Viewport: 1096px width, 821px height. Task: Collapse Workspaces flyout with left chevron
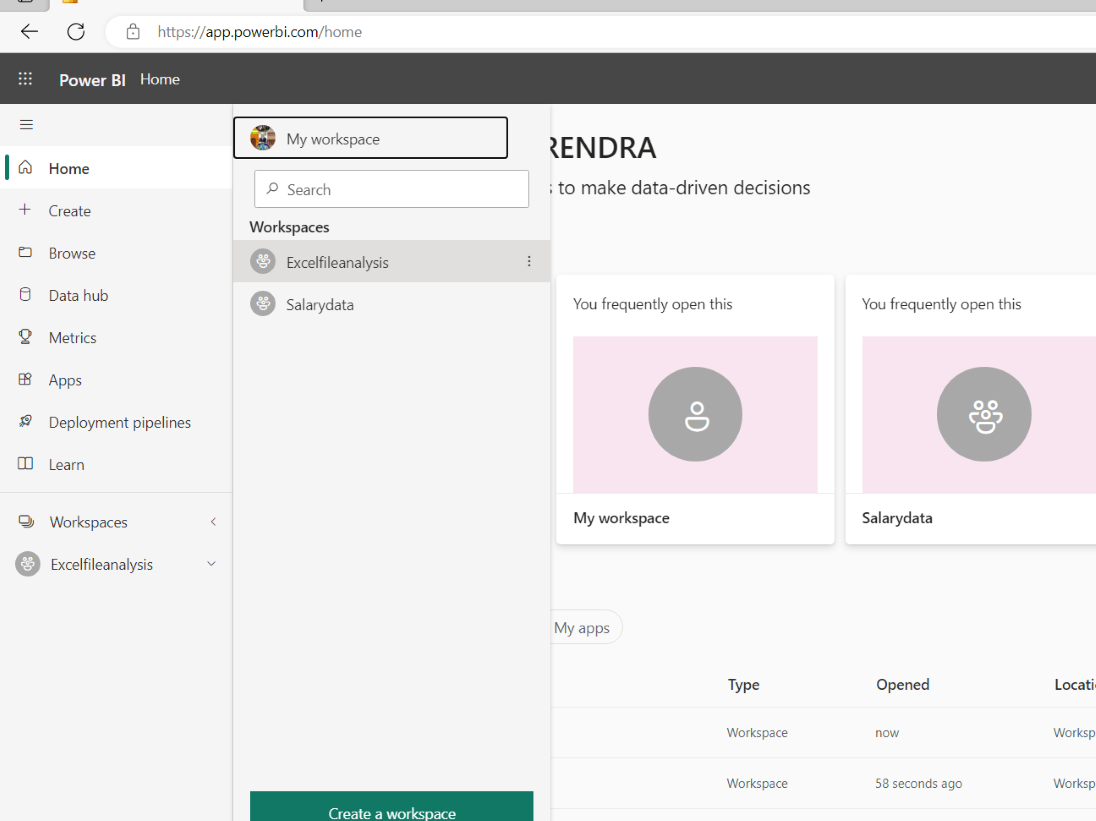[213, 522]
